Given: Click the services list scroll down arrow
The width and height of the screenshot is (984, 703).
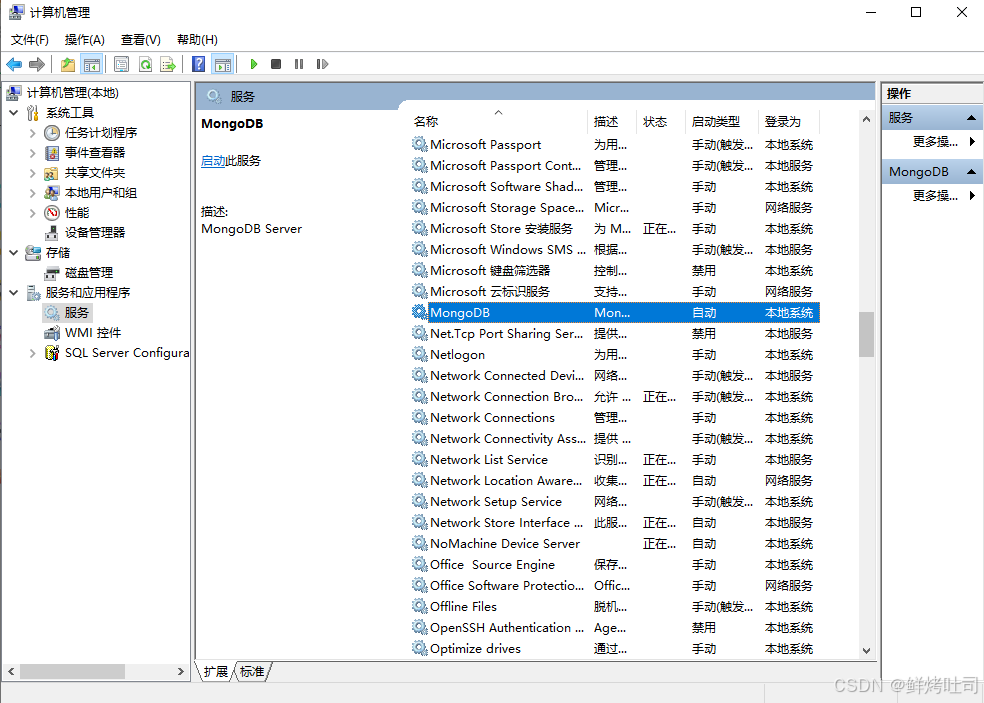Looking at the screenshot, I should pos(867,650).
